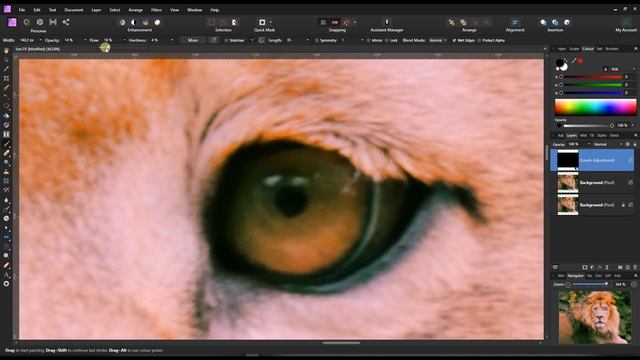Switch to the Export persona icon
Image resolution: width=640 pixels, height=360 pixels.
tap(66, 22)
